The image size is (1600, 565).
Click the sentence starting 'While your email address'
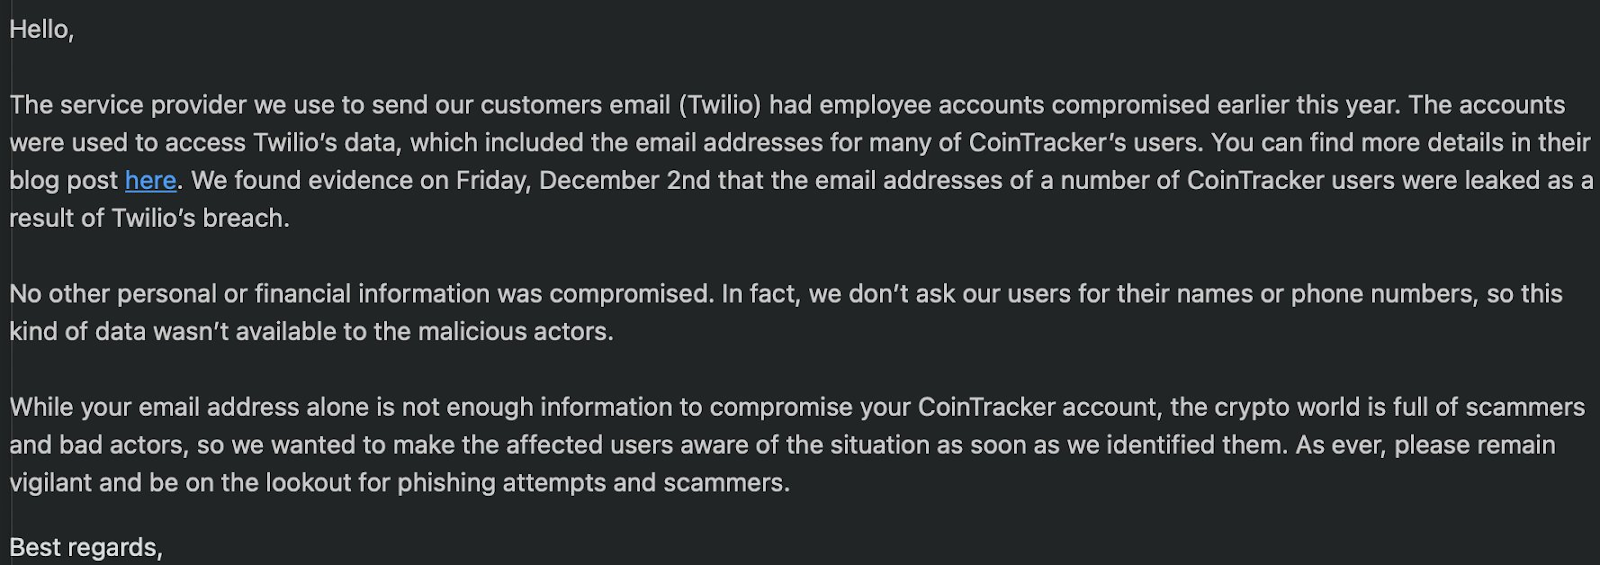(200, 408)
